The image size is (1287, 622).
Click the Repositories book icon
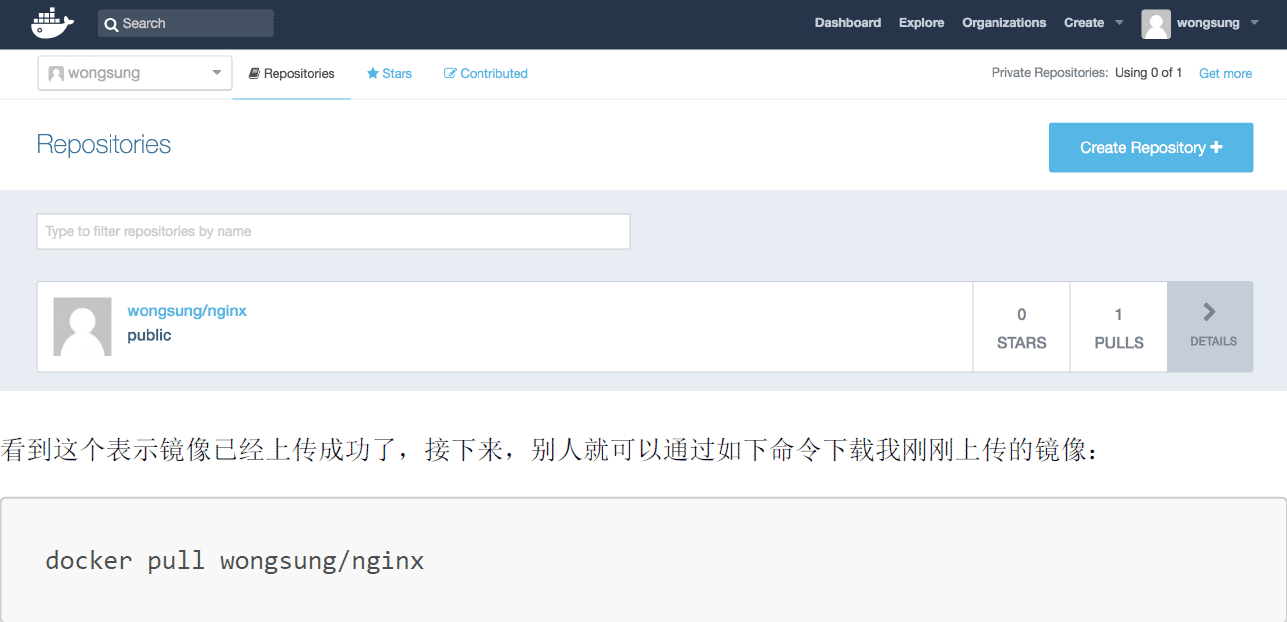pyautogui.click(x=255, y=72)
